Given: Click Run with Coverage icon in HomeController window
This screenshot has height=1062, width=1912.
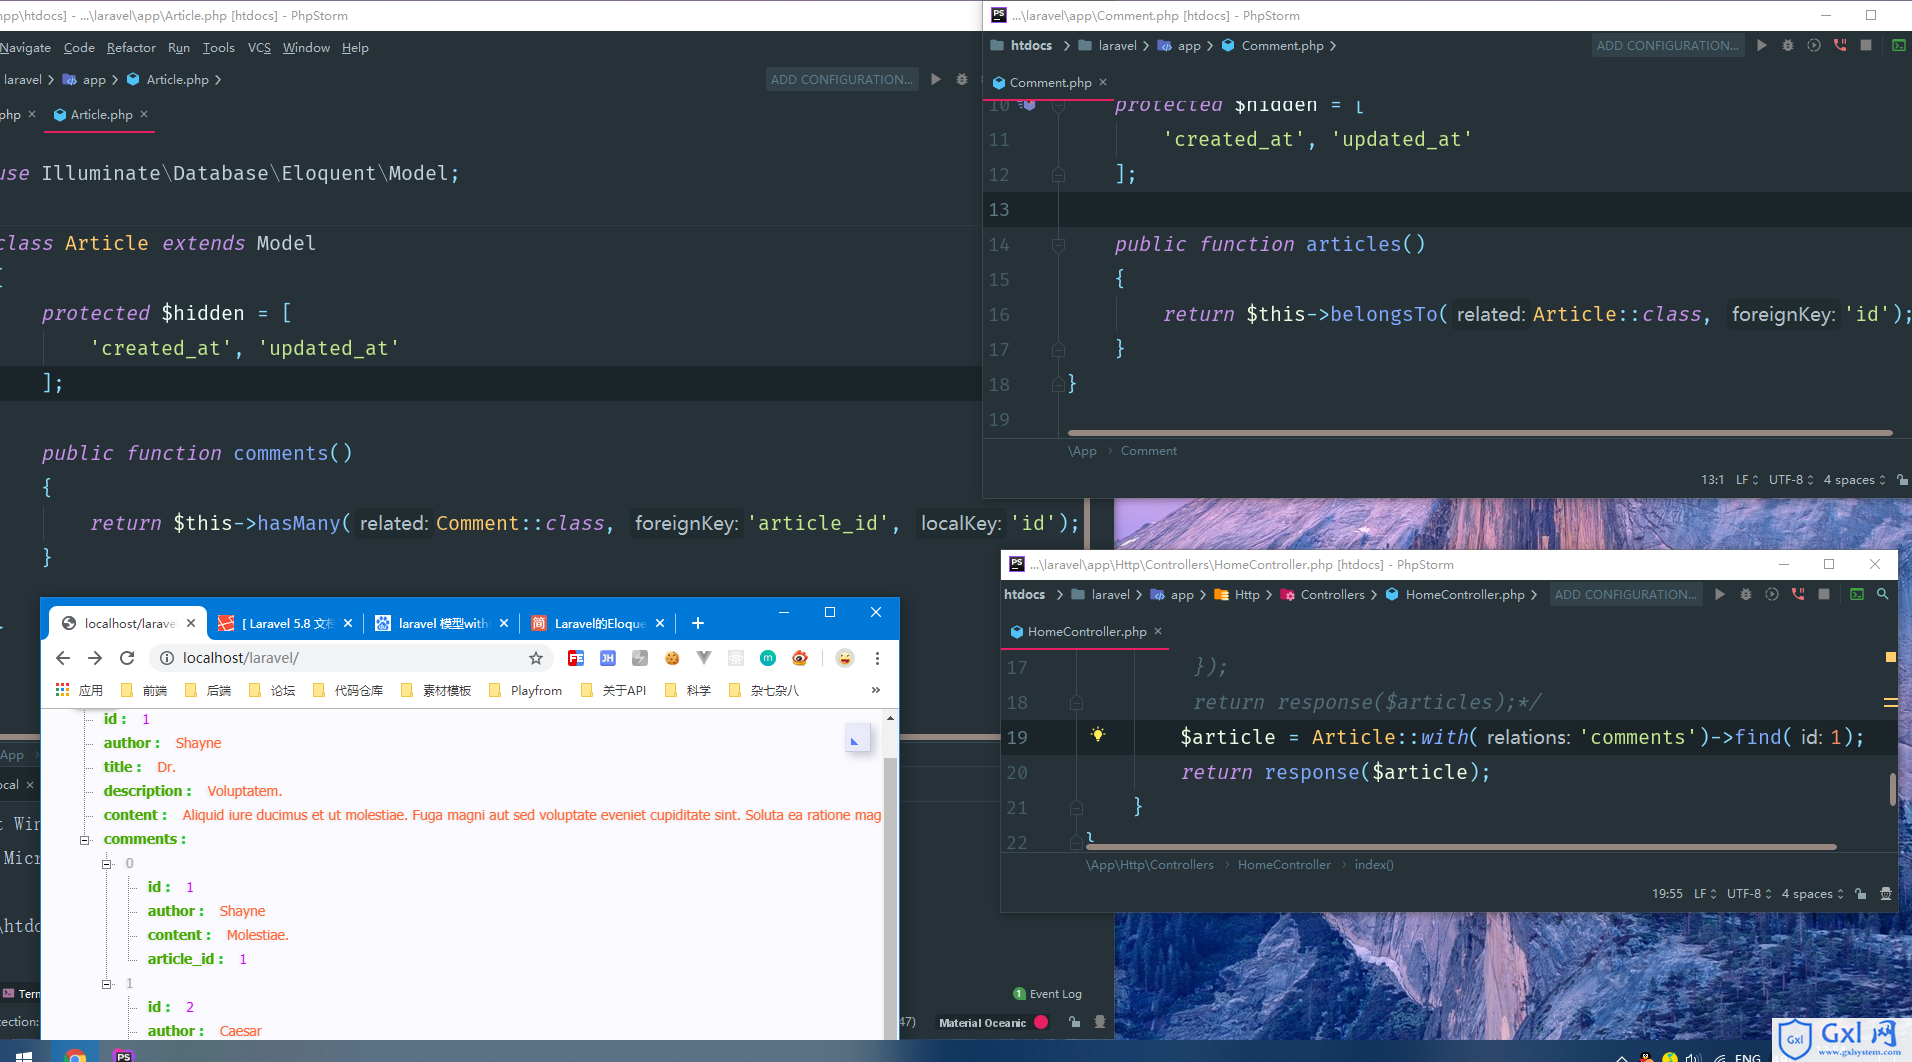Looking at the screenshot, I should tap(1771, 594).
